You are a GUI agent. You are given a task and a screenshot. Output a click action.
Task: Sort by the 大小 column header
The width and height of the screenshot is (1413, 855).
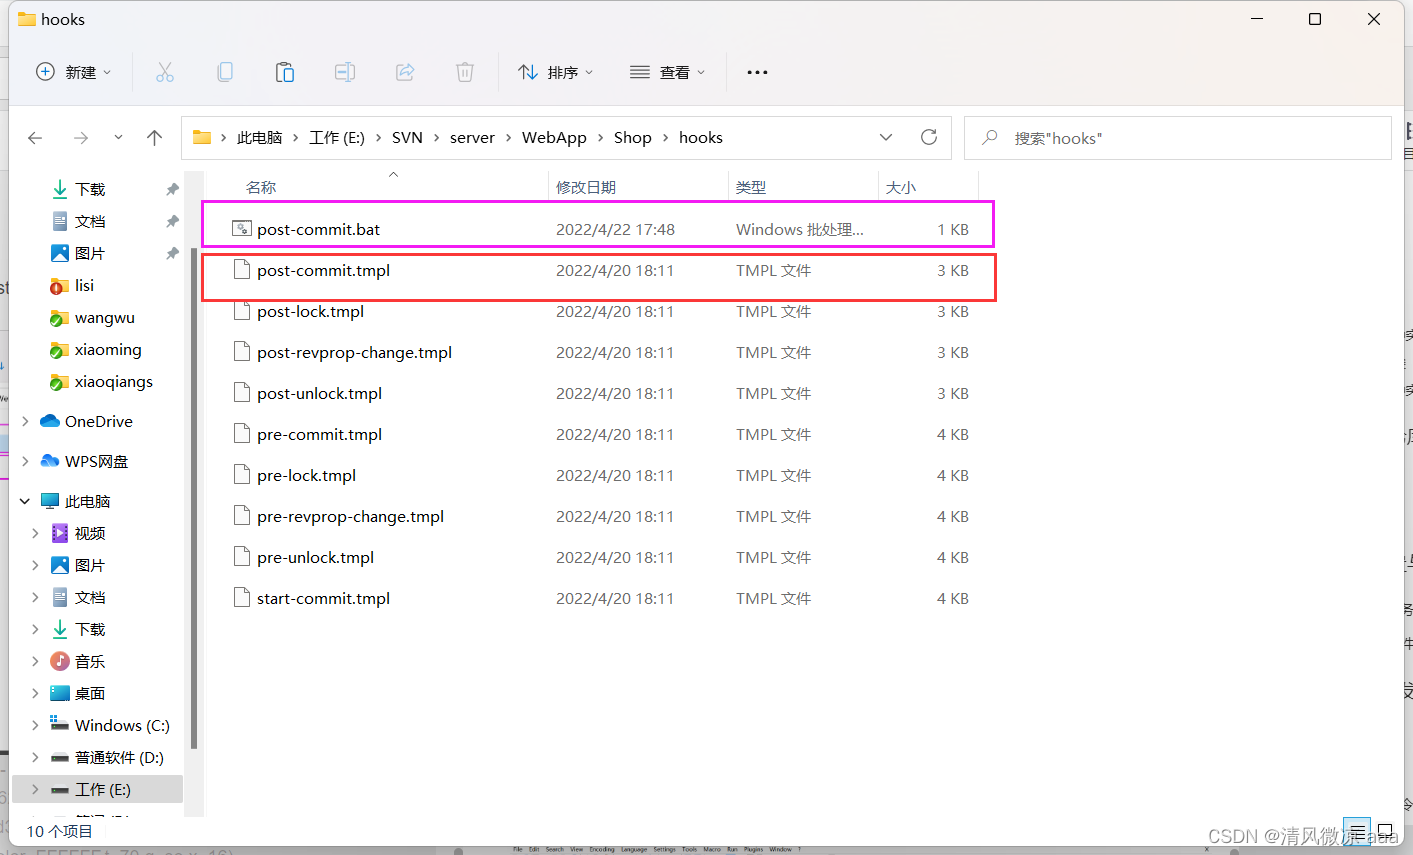901,187
